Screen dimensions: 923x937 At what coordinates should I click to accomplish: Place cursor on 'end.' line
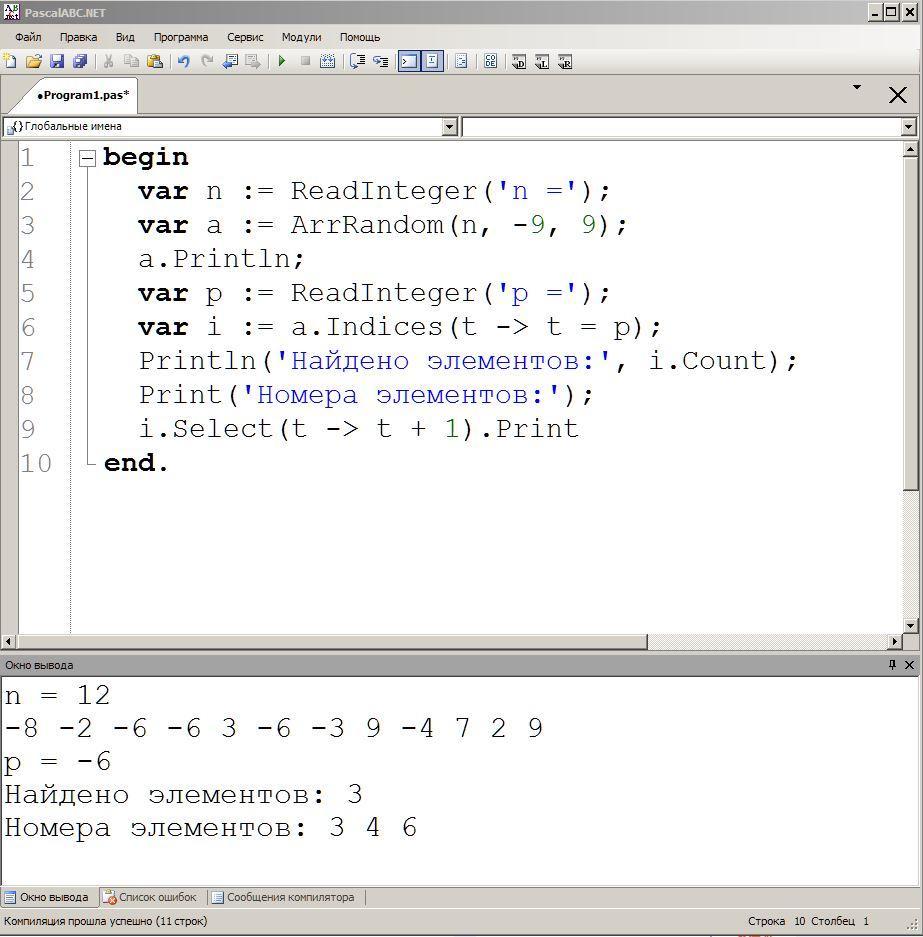135,463
